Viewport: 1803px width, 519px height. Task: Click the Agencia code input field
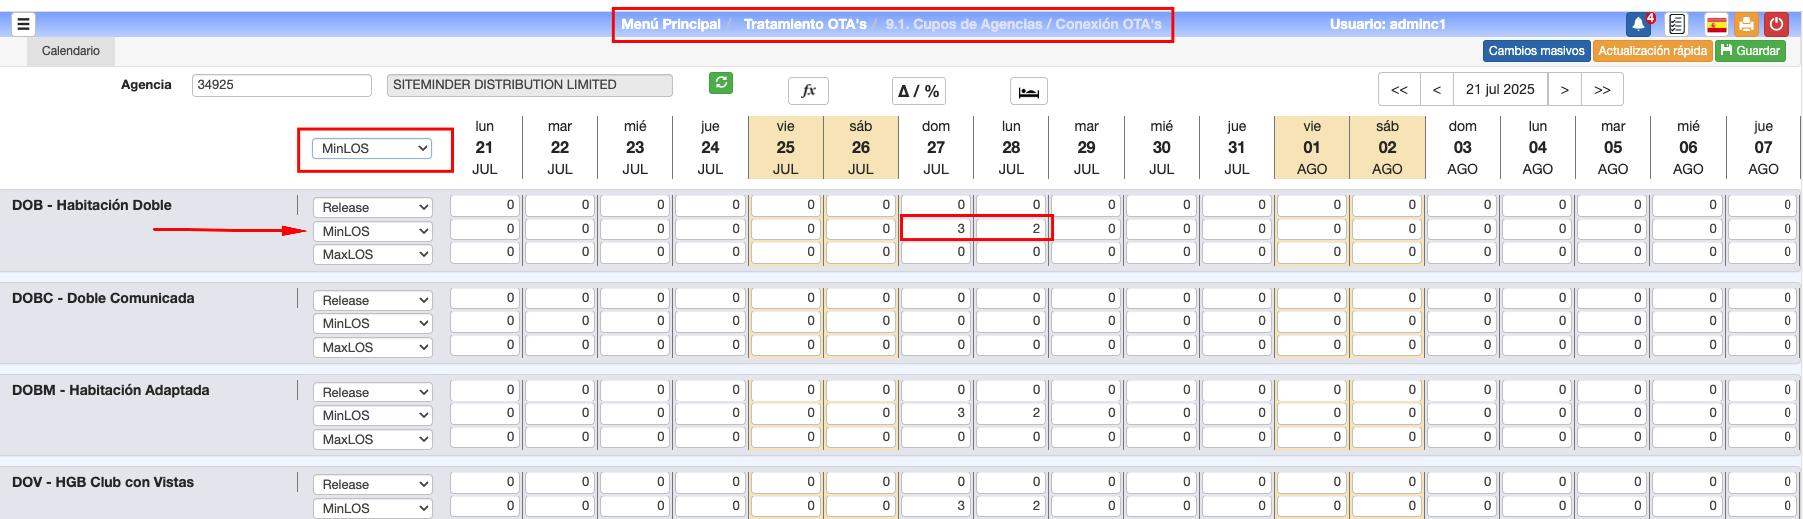coord(281,85)
